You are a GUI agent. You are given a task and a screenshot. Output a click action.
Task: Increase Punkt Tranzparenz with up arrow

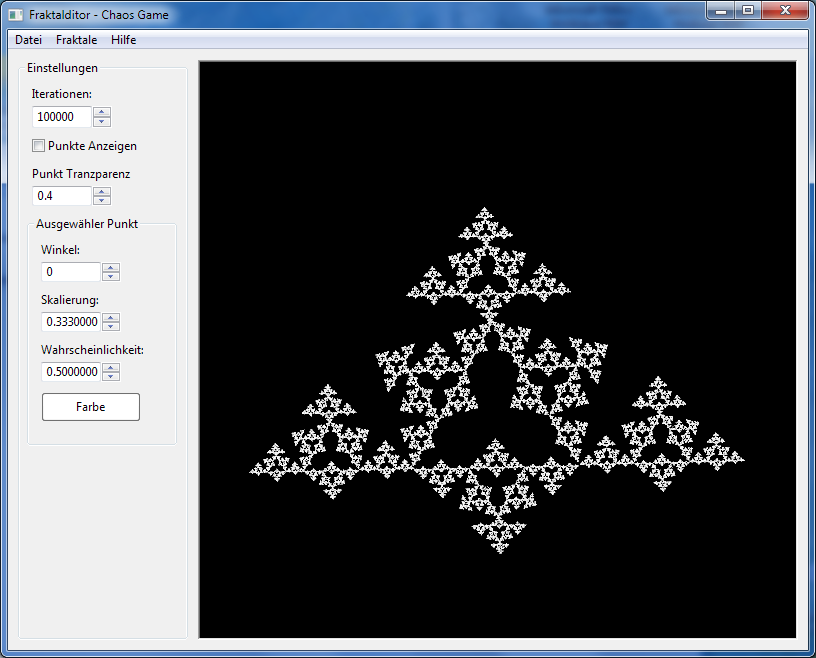[x=102, y=191]
